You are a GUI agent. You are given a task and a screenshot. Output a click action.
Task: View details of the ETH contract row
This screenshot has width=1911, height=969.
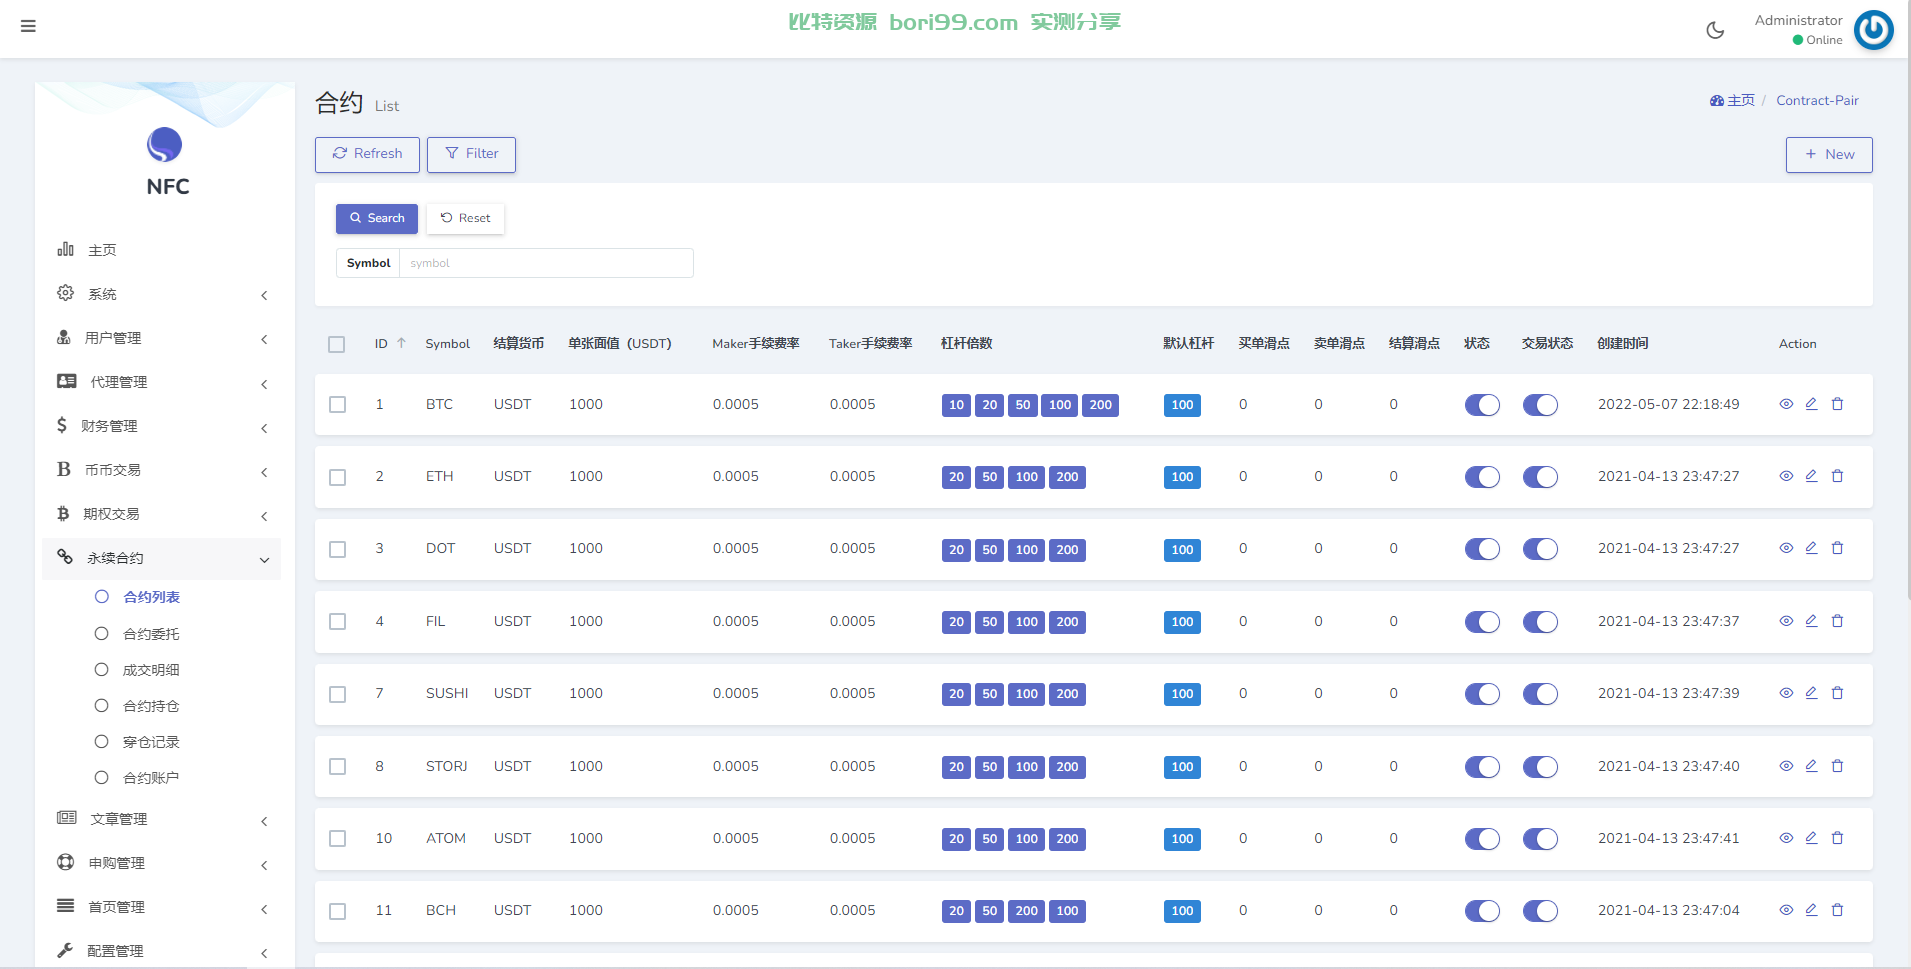point(1786,476)
